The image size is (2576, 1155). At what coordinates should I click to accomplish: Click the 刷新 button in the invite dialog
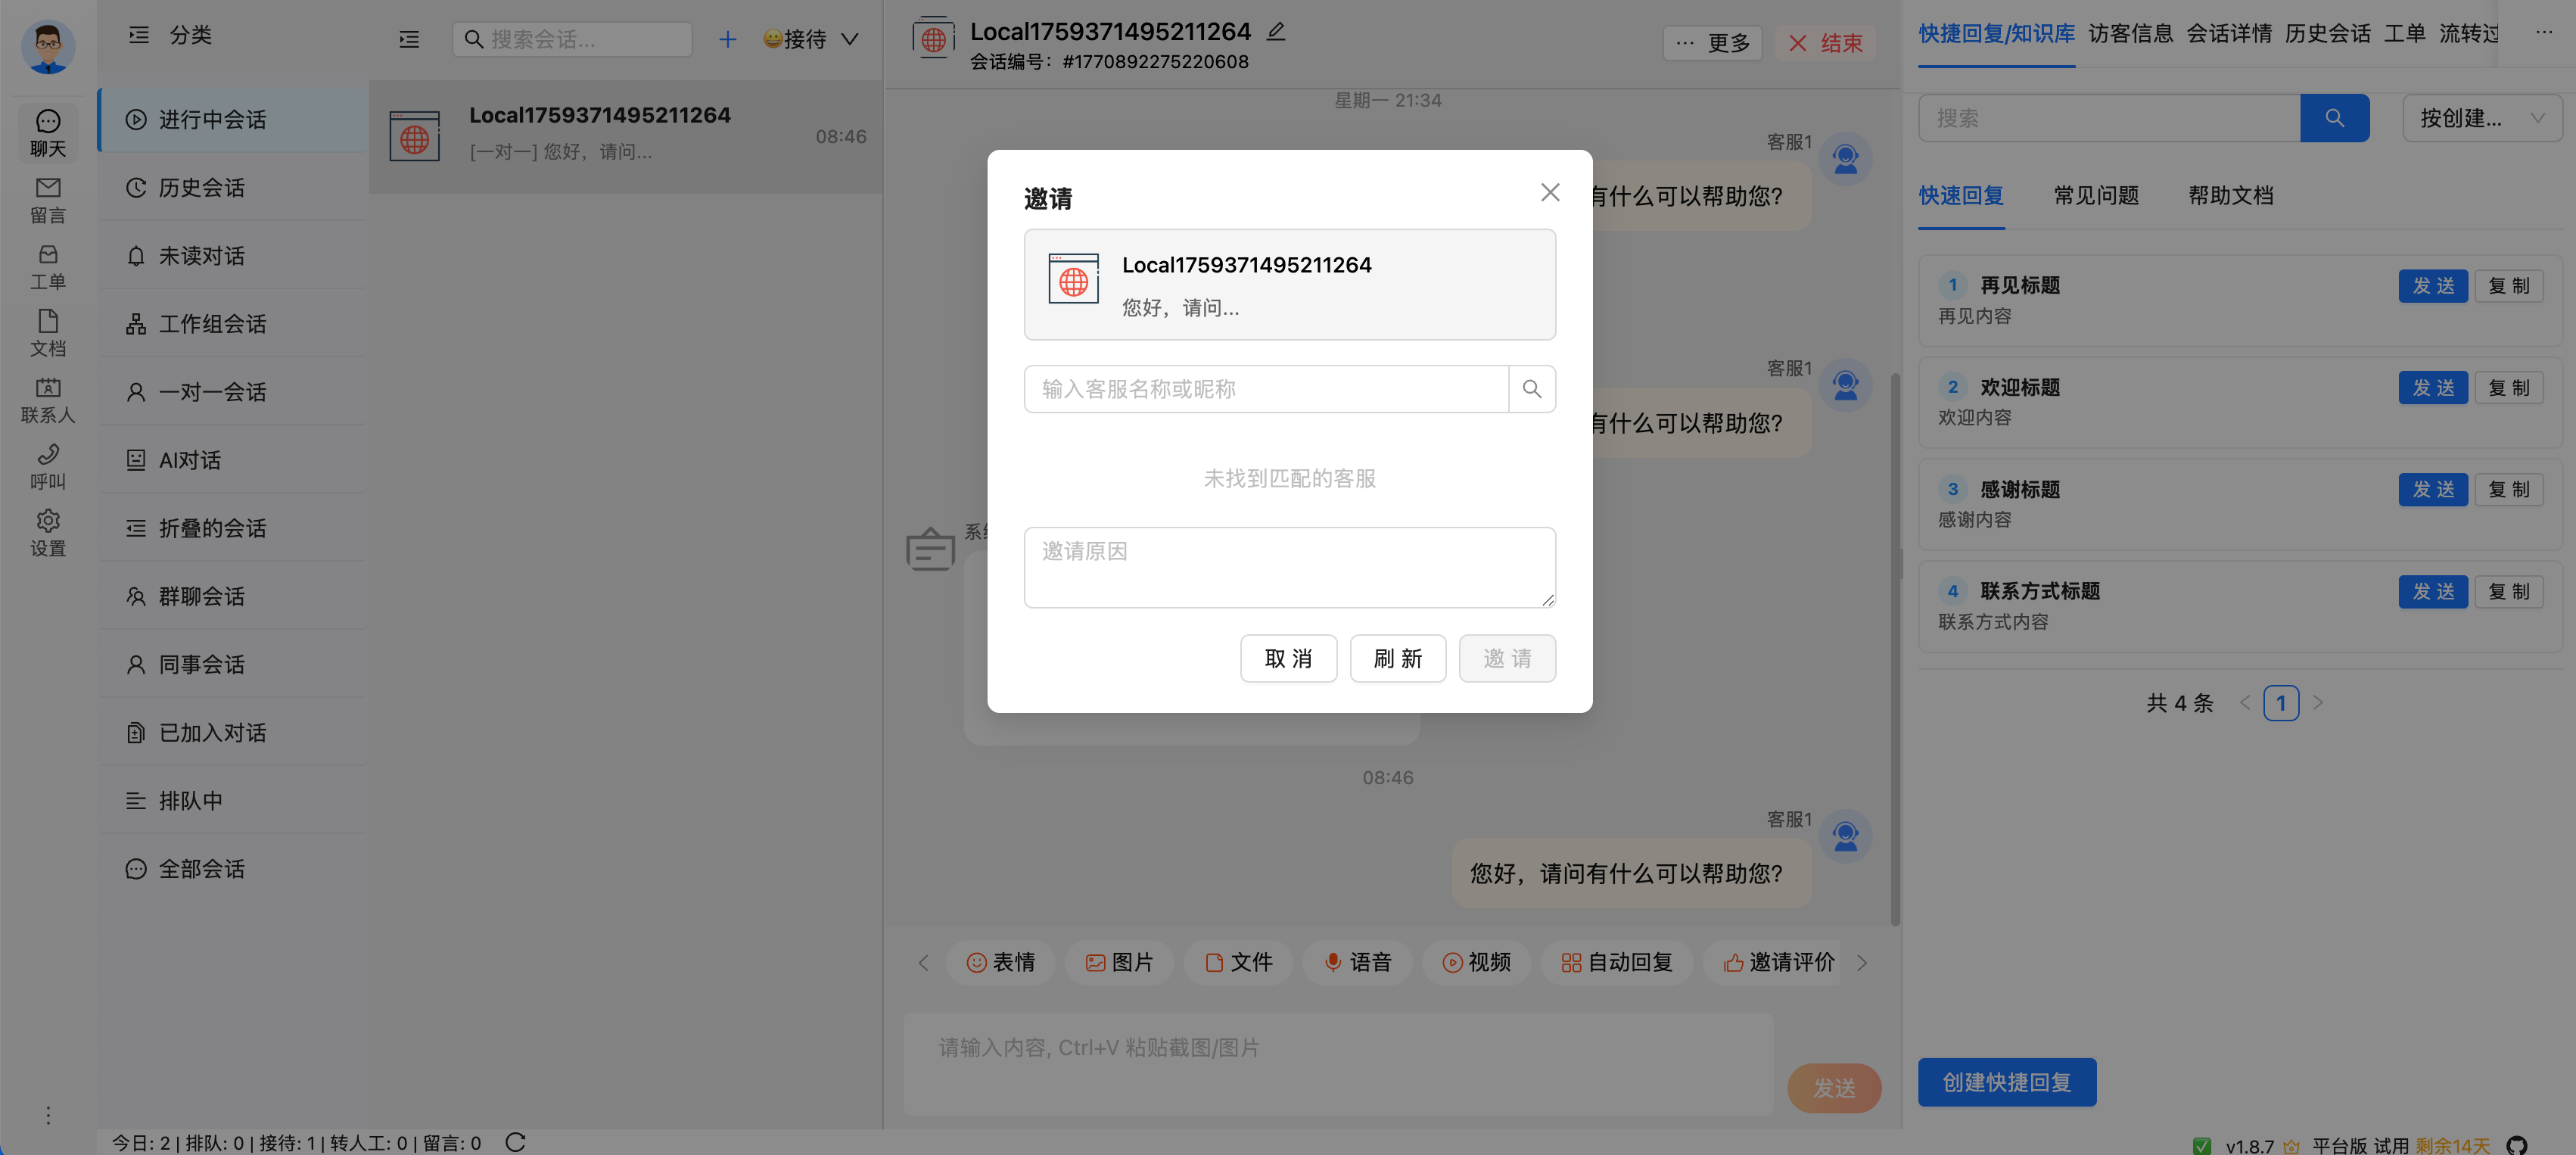point(1397,658)
